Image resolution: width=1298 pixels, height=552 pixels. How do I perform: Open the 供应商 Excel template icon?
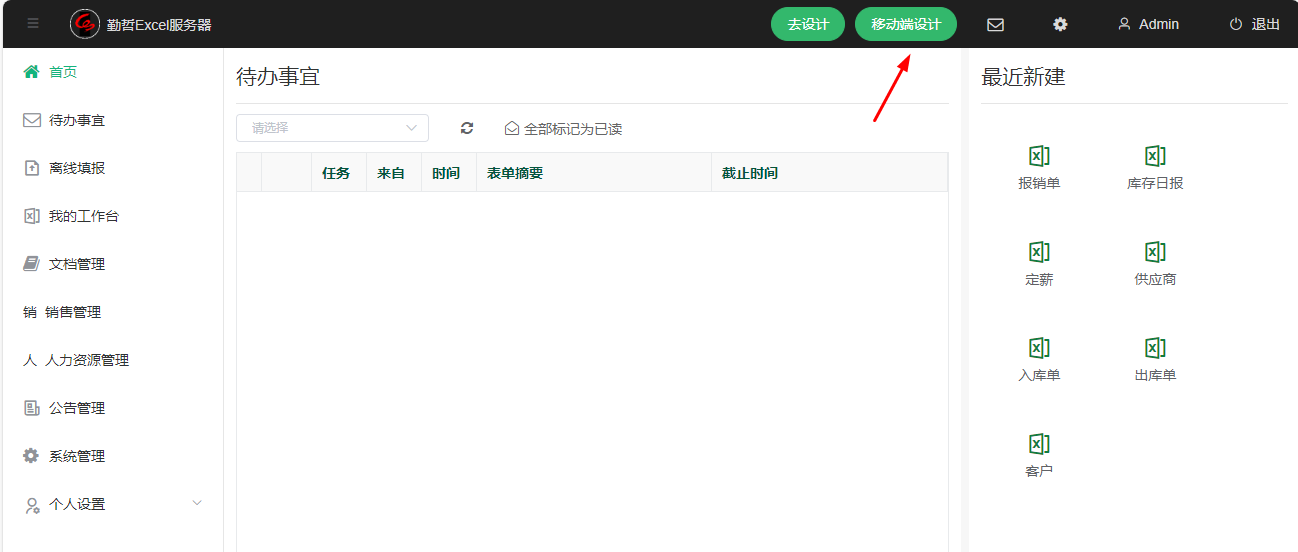pos(1155,253)
